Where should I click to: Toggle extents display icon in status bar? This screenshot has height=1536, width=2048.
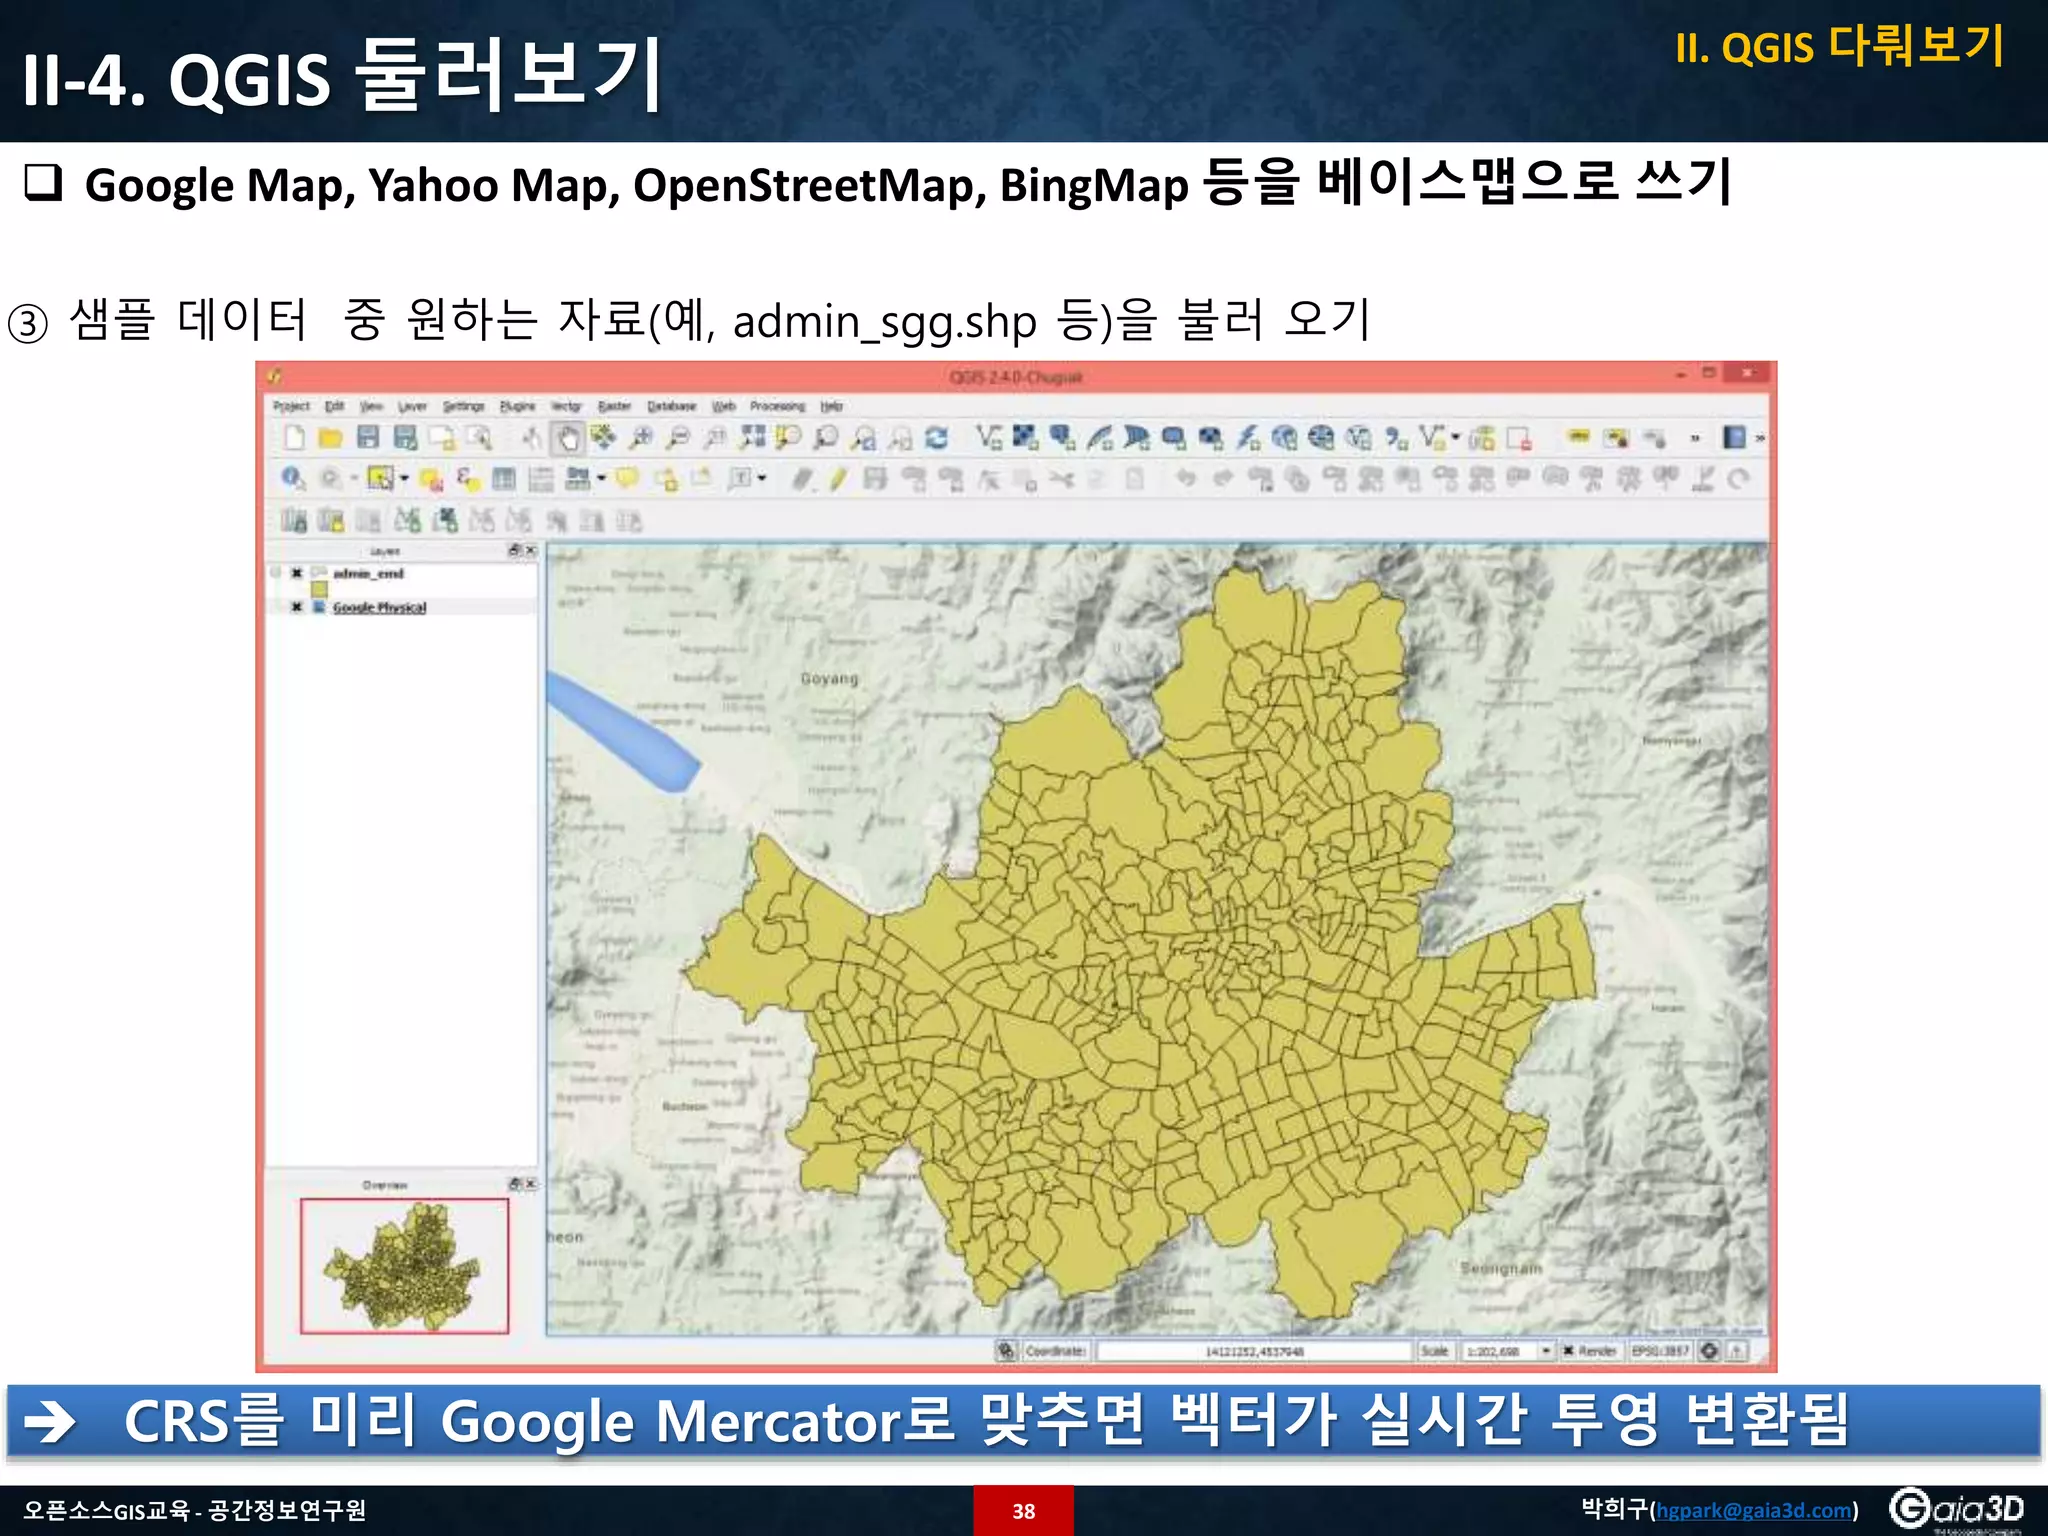(x=1007, y=1351)
